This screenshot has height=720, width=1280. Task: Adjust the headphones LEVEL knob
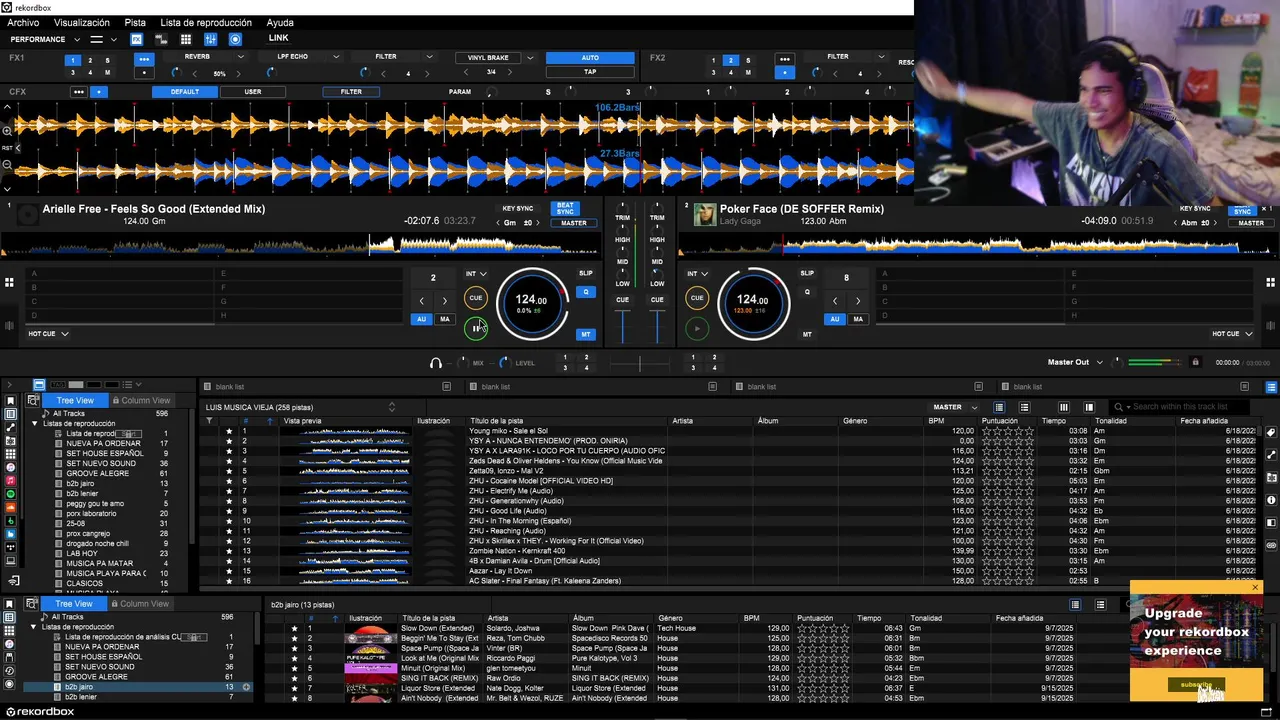(503, 363)
